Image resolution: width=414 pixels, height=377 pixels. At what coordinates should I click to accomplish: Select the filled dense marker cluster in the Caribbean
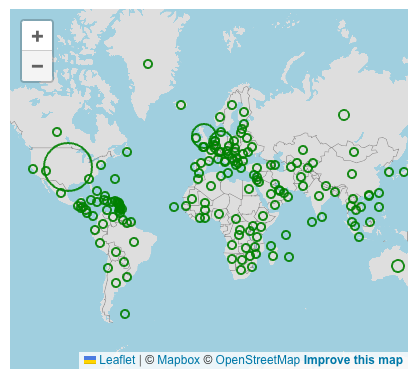tap(118, 205)
